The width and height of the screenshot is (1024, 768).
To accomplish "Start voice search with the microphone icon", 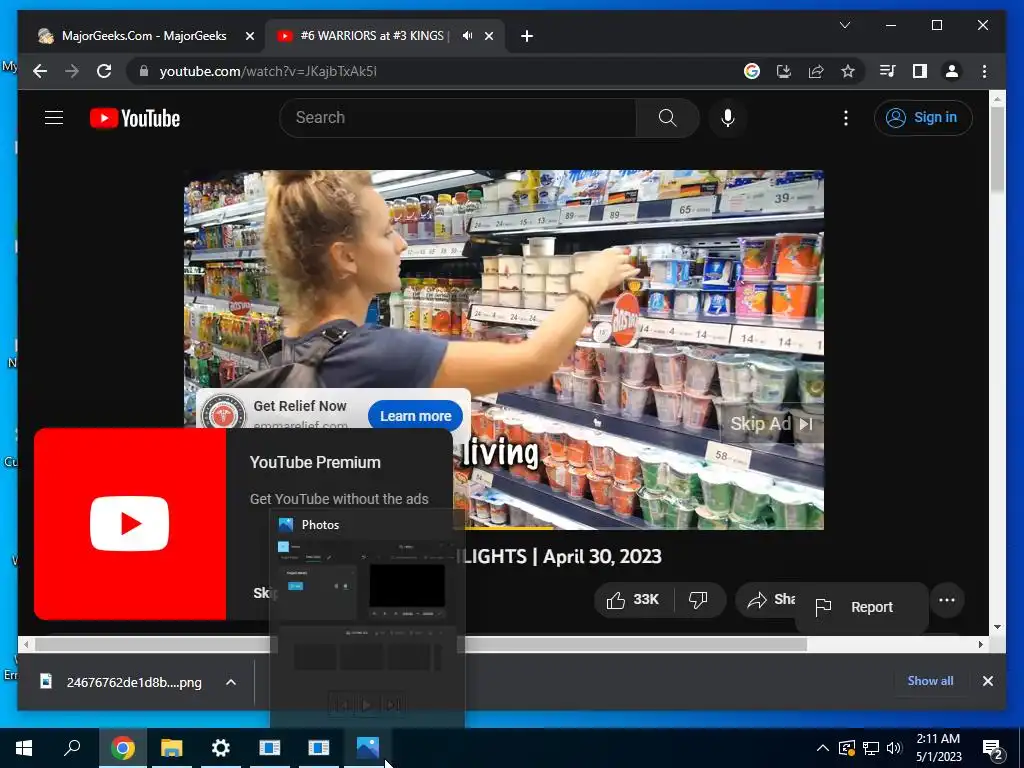I will point(728,118).
